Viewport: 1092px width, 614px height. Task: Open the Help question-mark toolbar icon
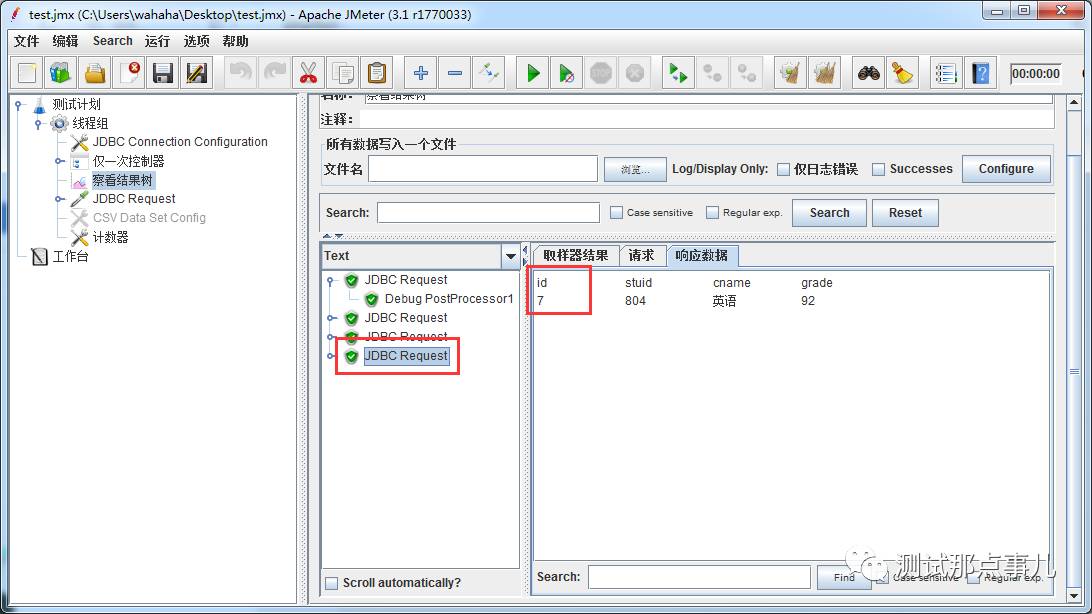tap(981, 73)
